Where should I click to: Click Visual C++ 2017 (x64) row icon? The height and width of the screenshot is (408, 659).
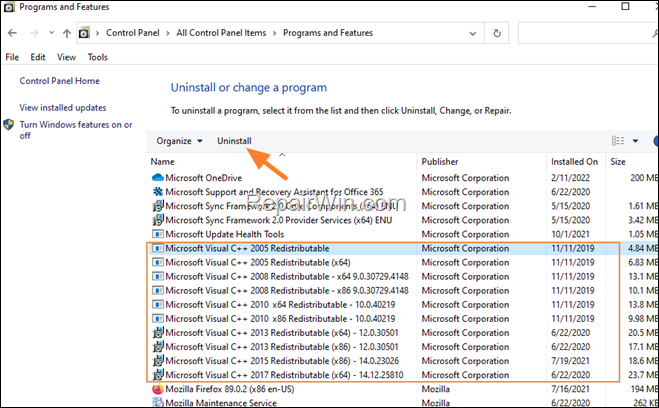(x=158, y=374)
